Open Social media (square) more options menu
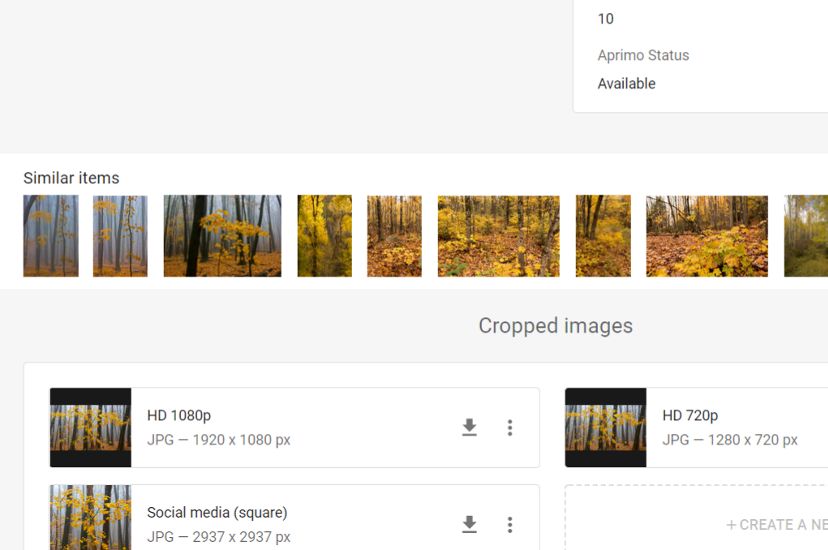 click(x=510, y=524)
